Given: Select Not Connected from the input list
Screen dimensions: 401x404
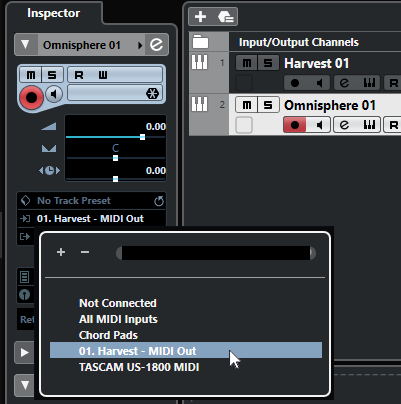Looking at the screenshot, I should click(118, 303).
